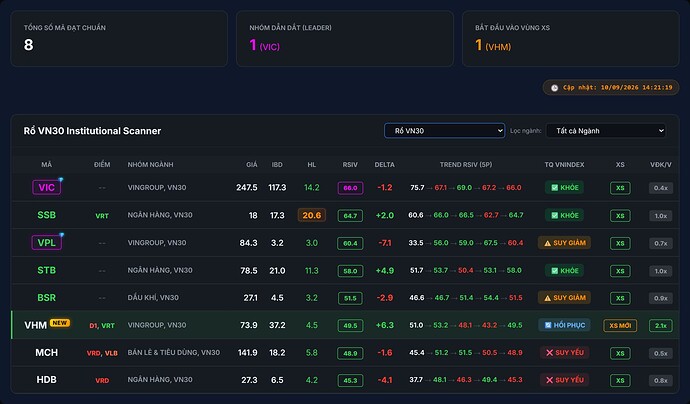Sort by the XS column header
Screen dimensions: 690x404
[620, 165]
